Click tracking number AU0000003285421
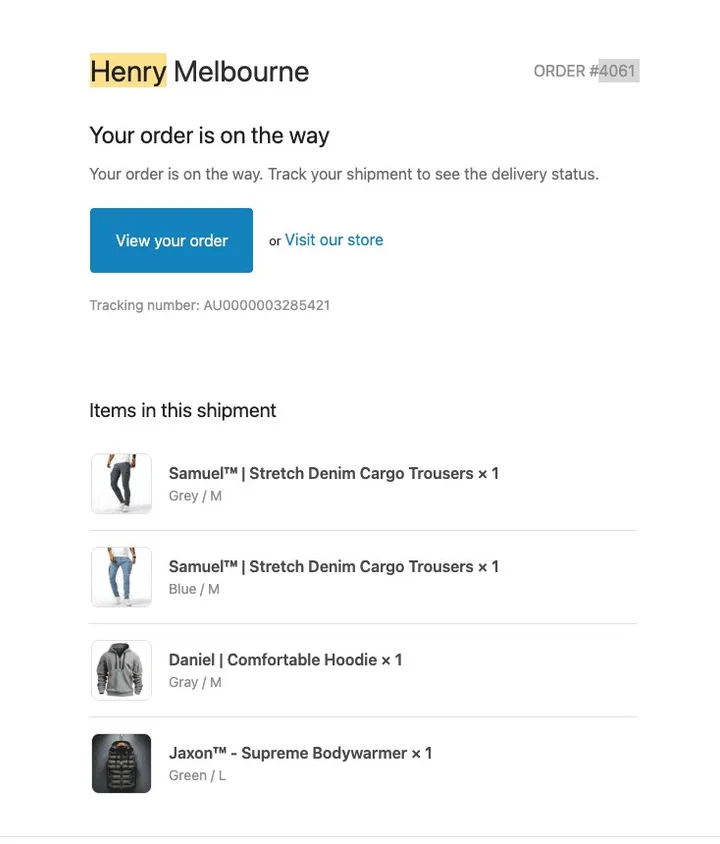The height and width of the screenshot is (844, 720). click(x=266, y=305)
